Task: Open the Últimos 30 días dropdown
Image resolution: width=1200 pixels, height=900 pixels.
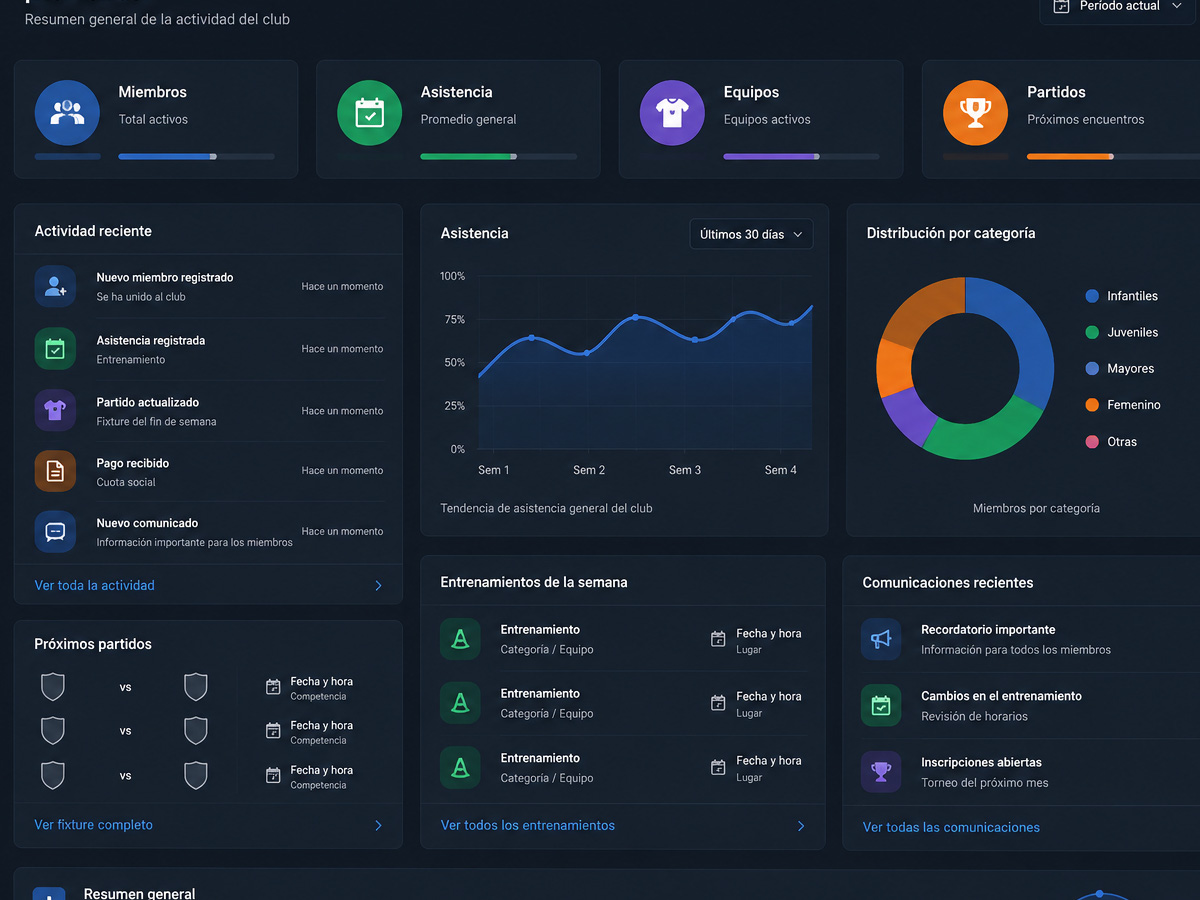Action: tap(751, 234)
